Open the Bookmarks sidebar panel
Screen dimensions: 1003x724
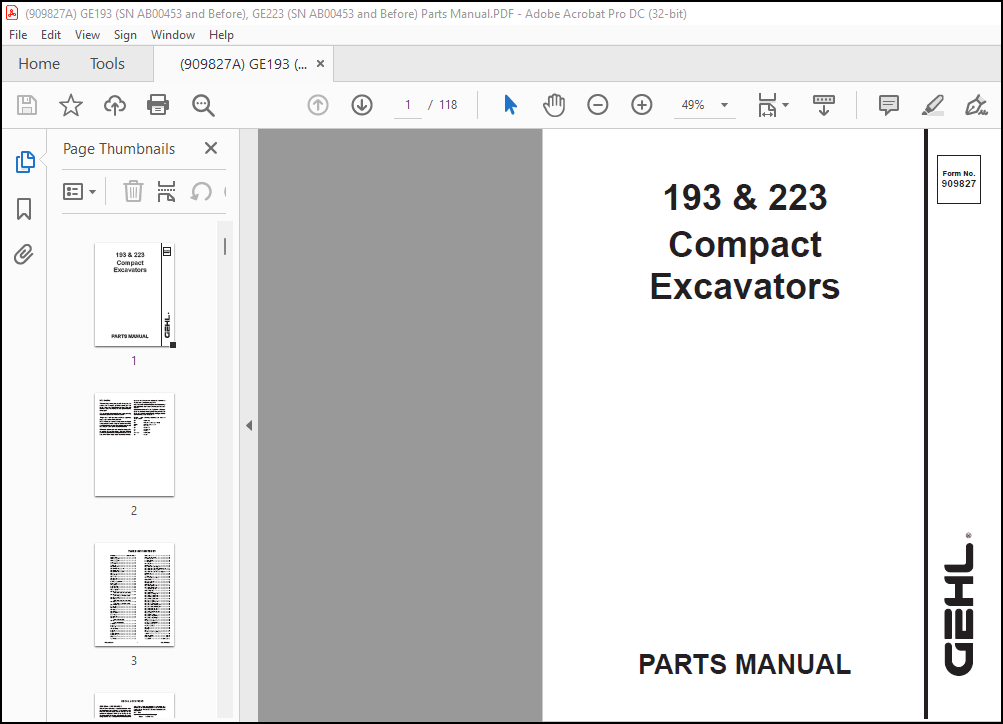(24, 209)
